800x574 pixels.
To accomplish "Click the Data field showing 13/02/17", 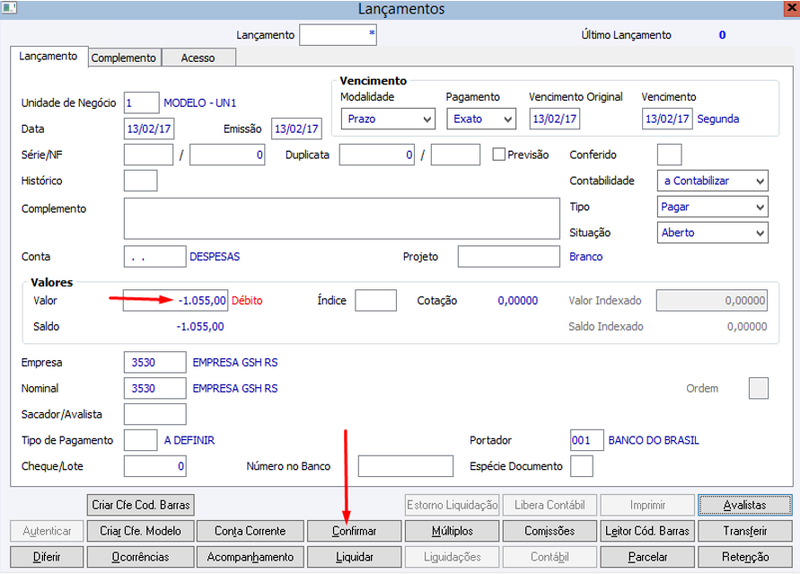I will pyautogui.click(x=149, y=129).
